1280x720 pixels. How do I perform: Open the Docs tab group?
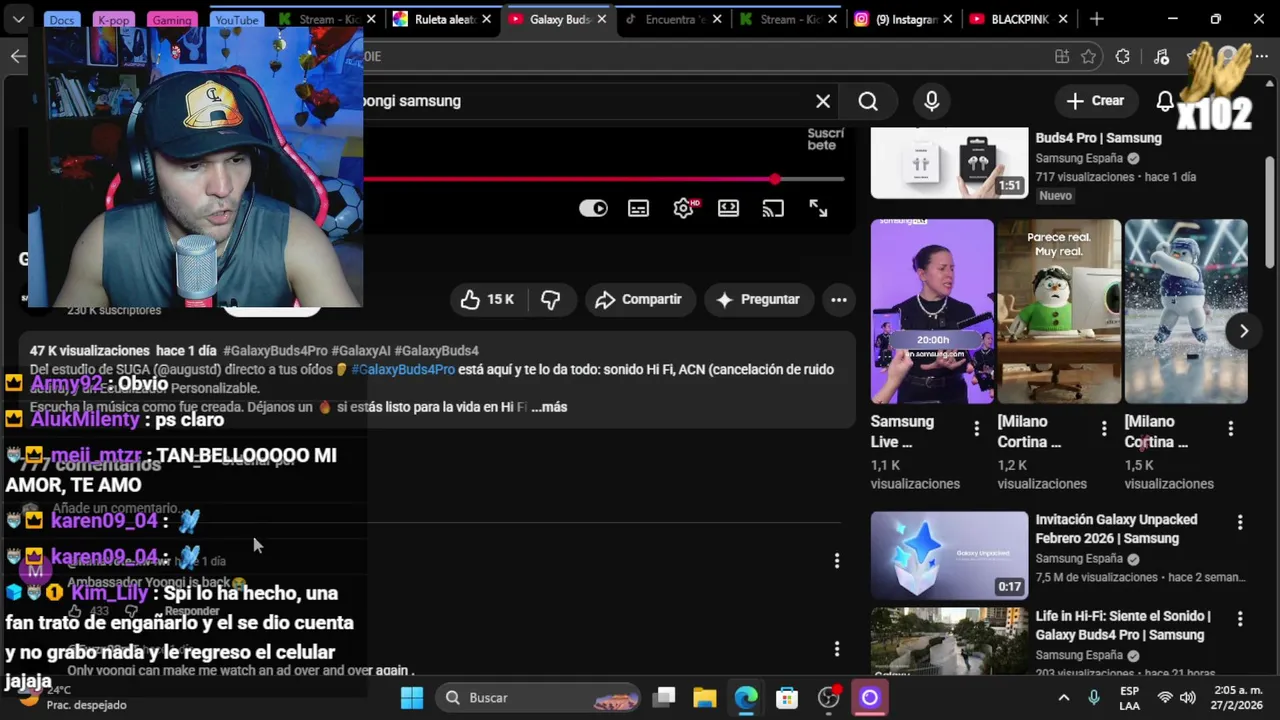61,20
